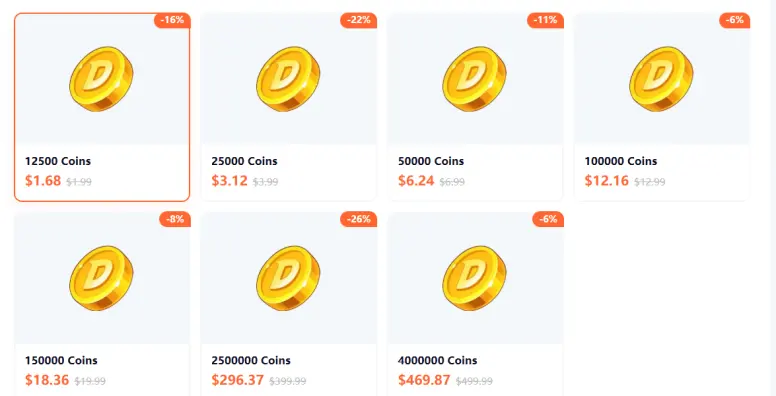The width and height of the screenshot is (776, 396).
Task: Click the -22% discount badge
Action: pos(359,20)
